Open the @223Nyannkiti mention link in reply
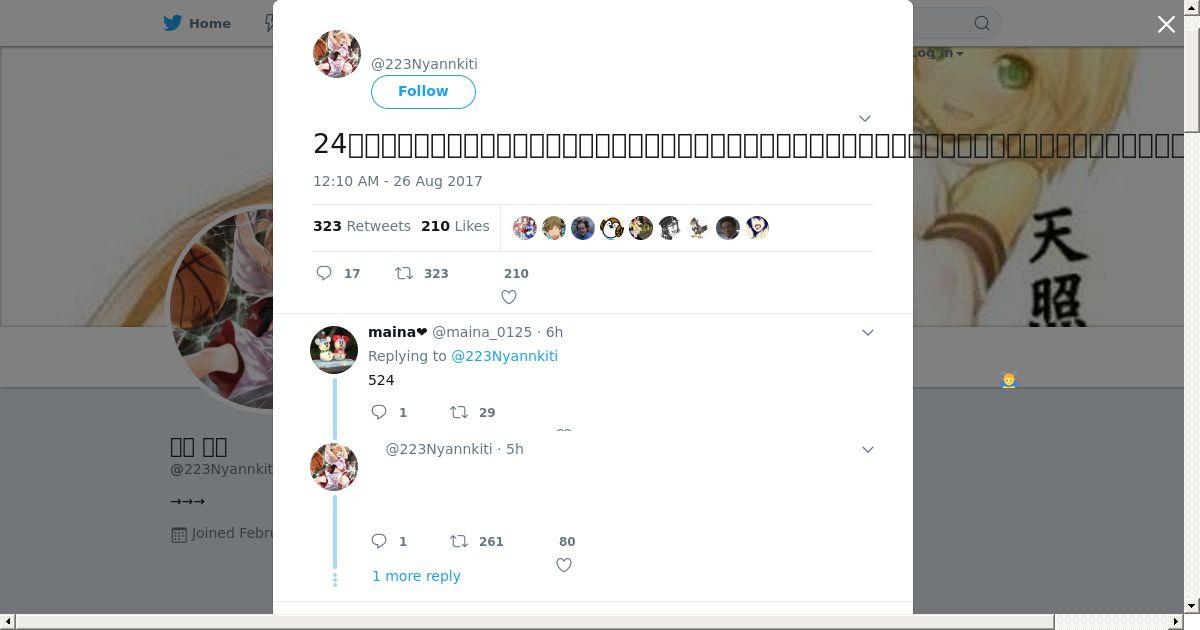1200x630 pixels. [504, 356]
